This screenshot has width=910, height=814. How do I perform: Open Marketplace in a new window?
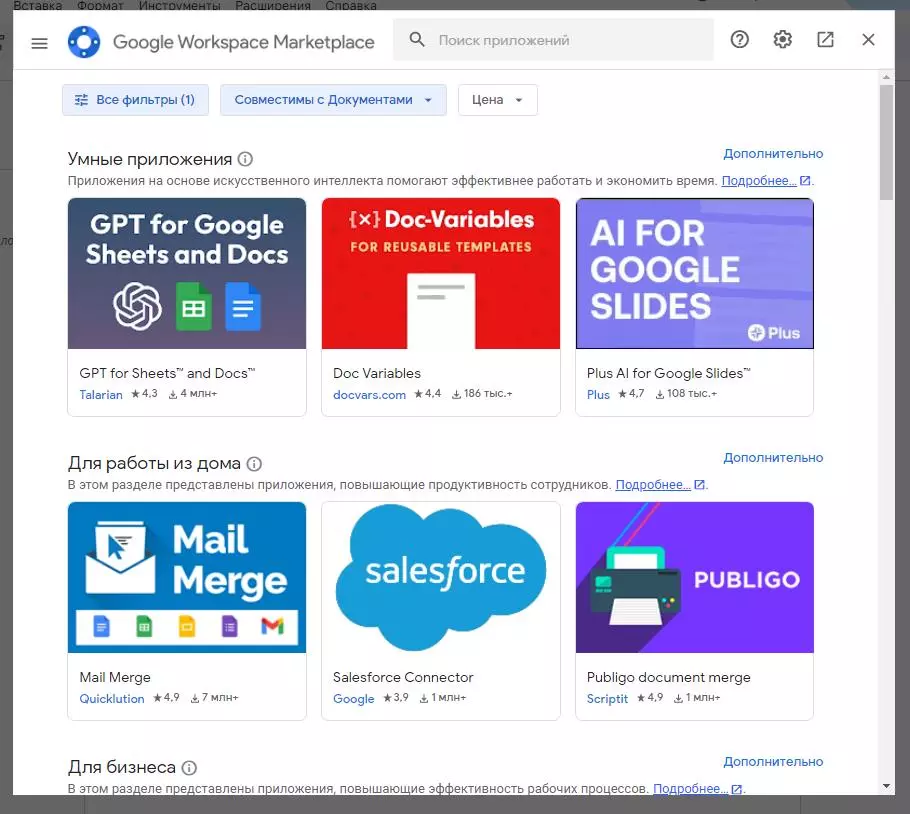pyautogui.click(x=825, y=40)
